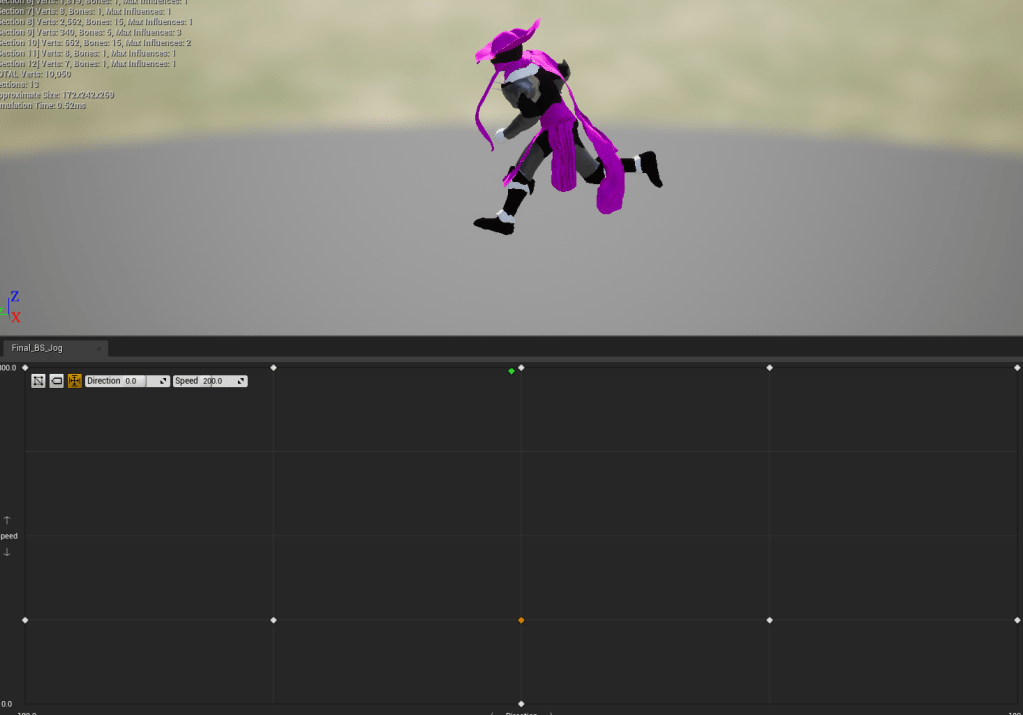
Task: Select the middle-row far-right sample diamond
Action: [x=1017, y=620]
